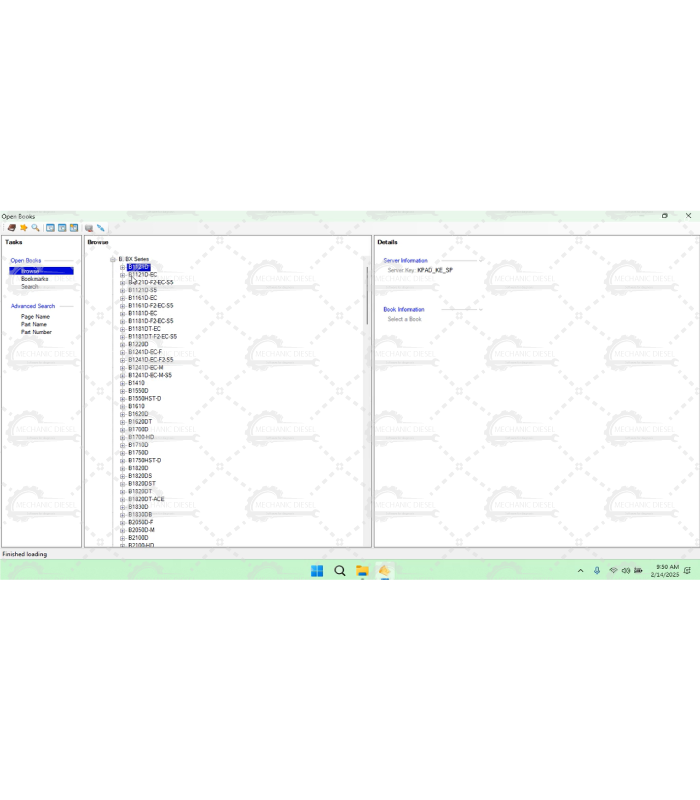Click the blue pen tool toolbar icon
The image size is (700, 800).
pyautogui.click(x=101, y=228)
